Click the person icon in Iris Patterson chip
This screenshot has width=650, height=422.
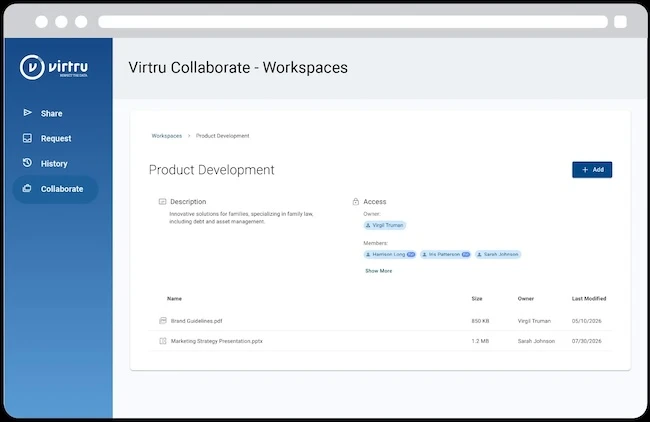coord(424,255)
